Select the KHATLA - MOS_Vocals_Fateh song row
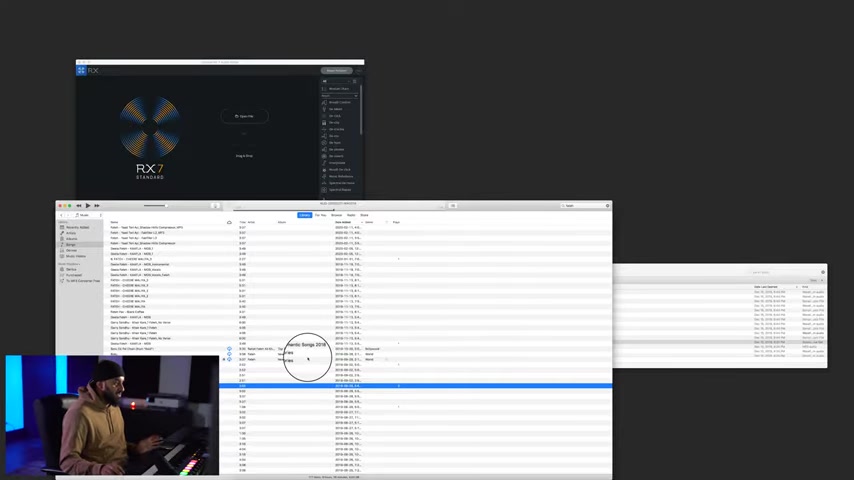The width and height of the screenshot is (854, 480). 359,275
